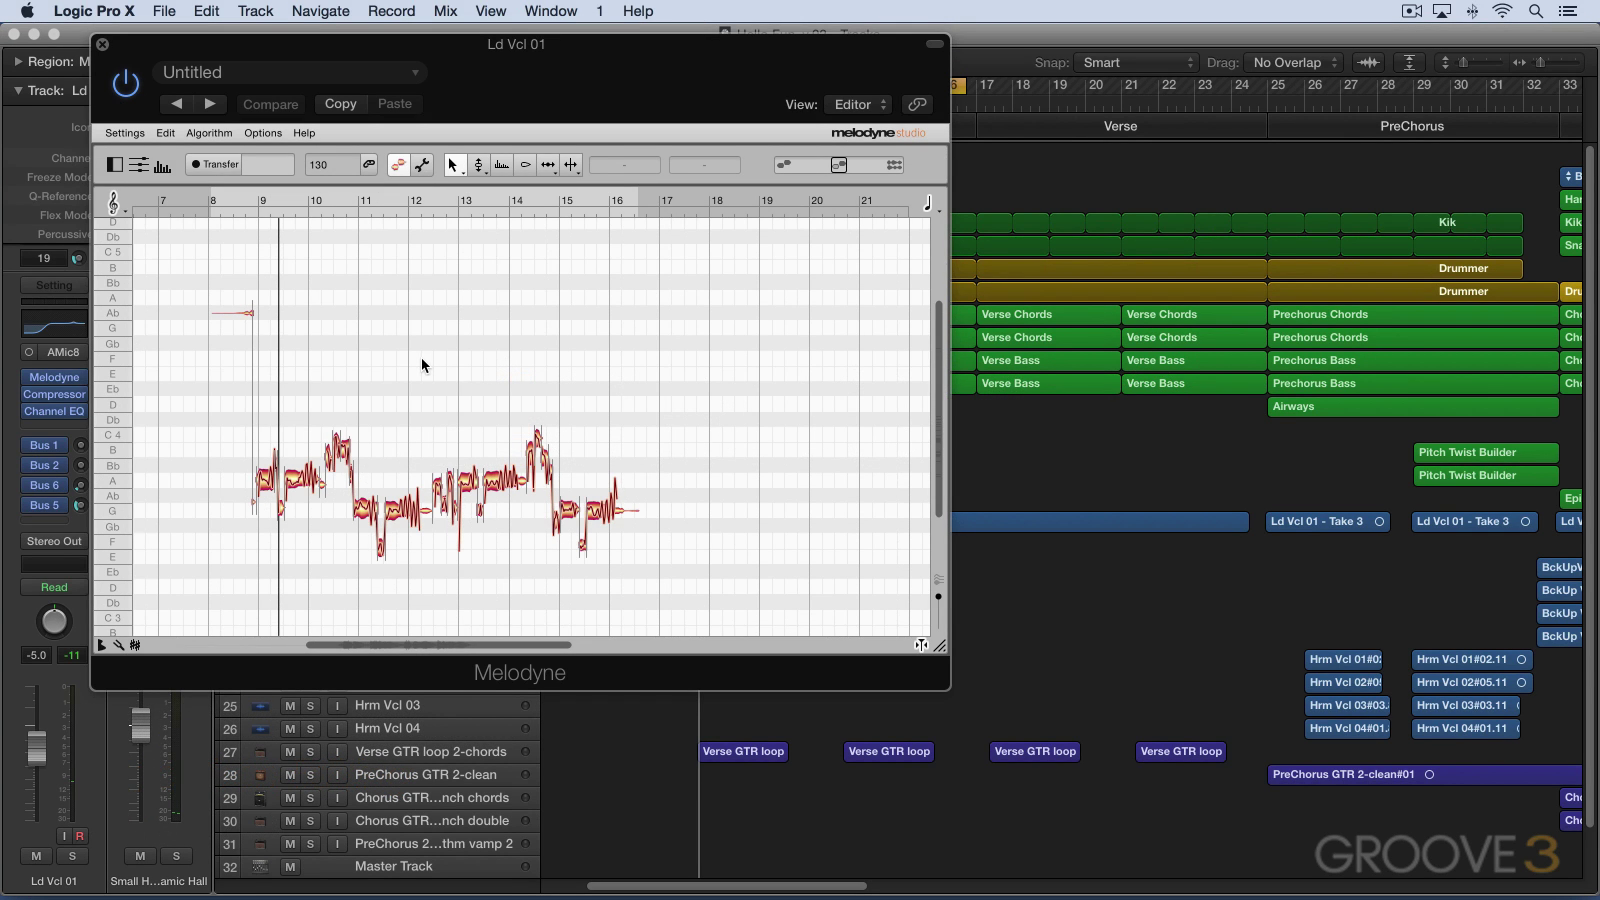Adjust the Ld Vcl 01 volume fader
Screen dimensions: 1600x900
(x=36, y=748)
